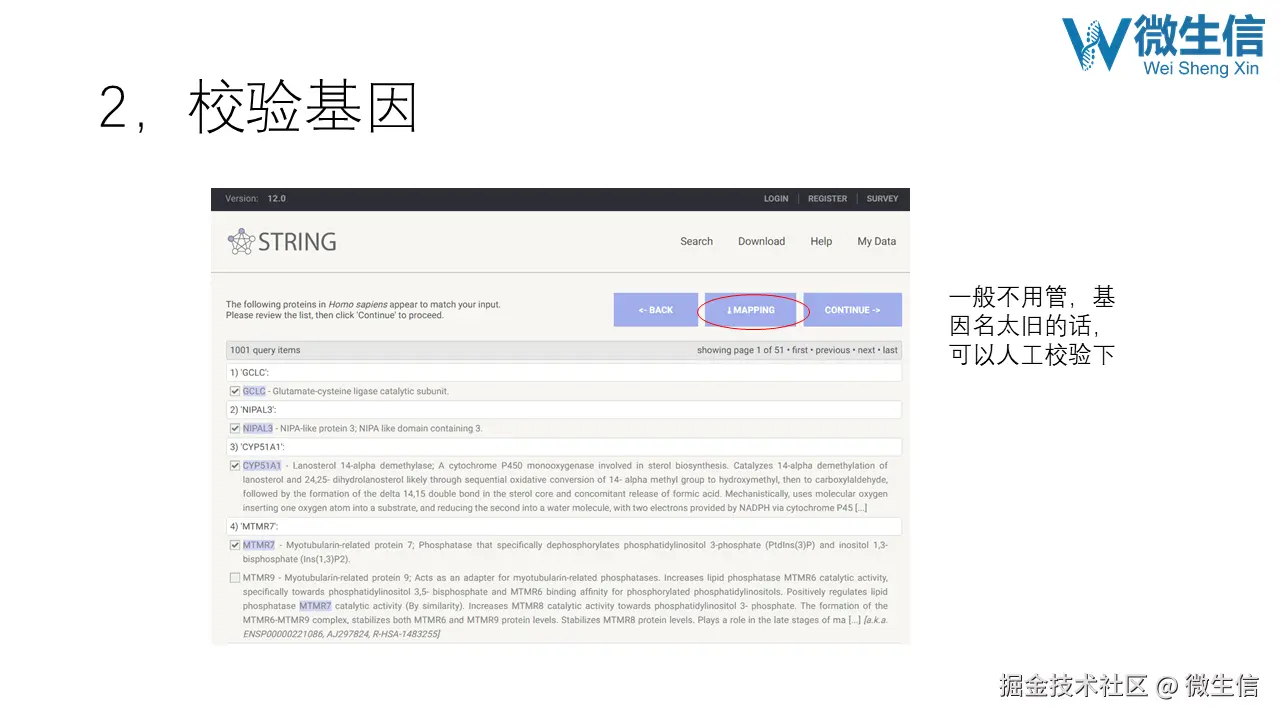This screenshot has height=720, width=1280.
Task: Click the LOGIN link
Action: pos(776,199)
